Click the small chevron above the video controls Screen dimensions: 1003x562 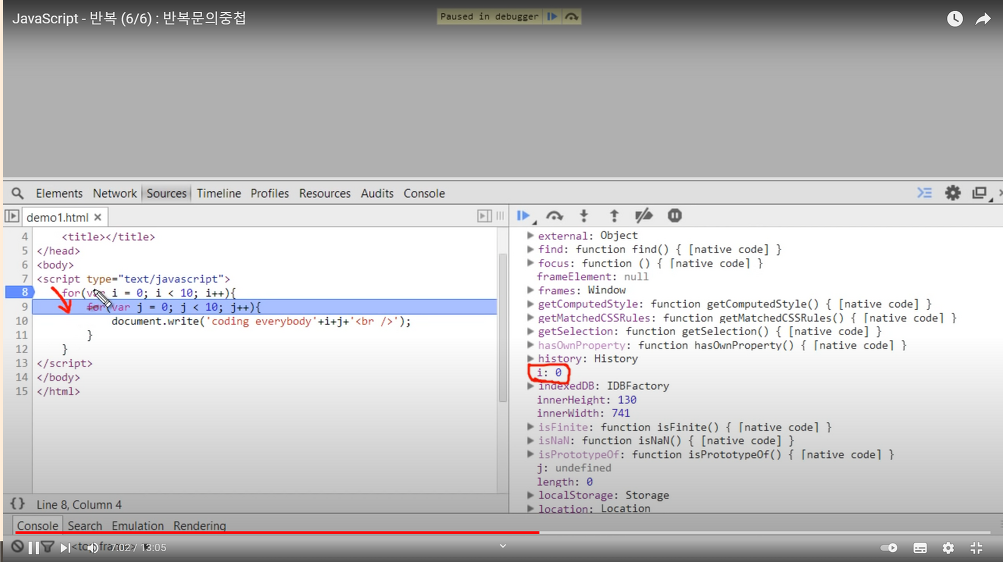pyautogui.click(x=503, y=546)
